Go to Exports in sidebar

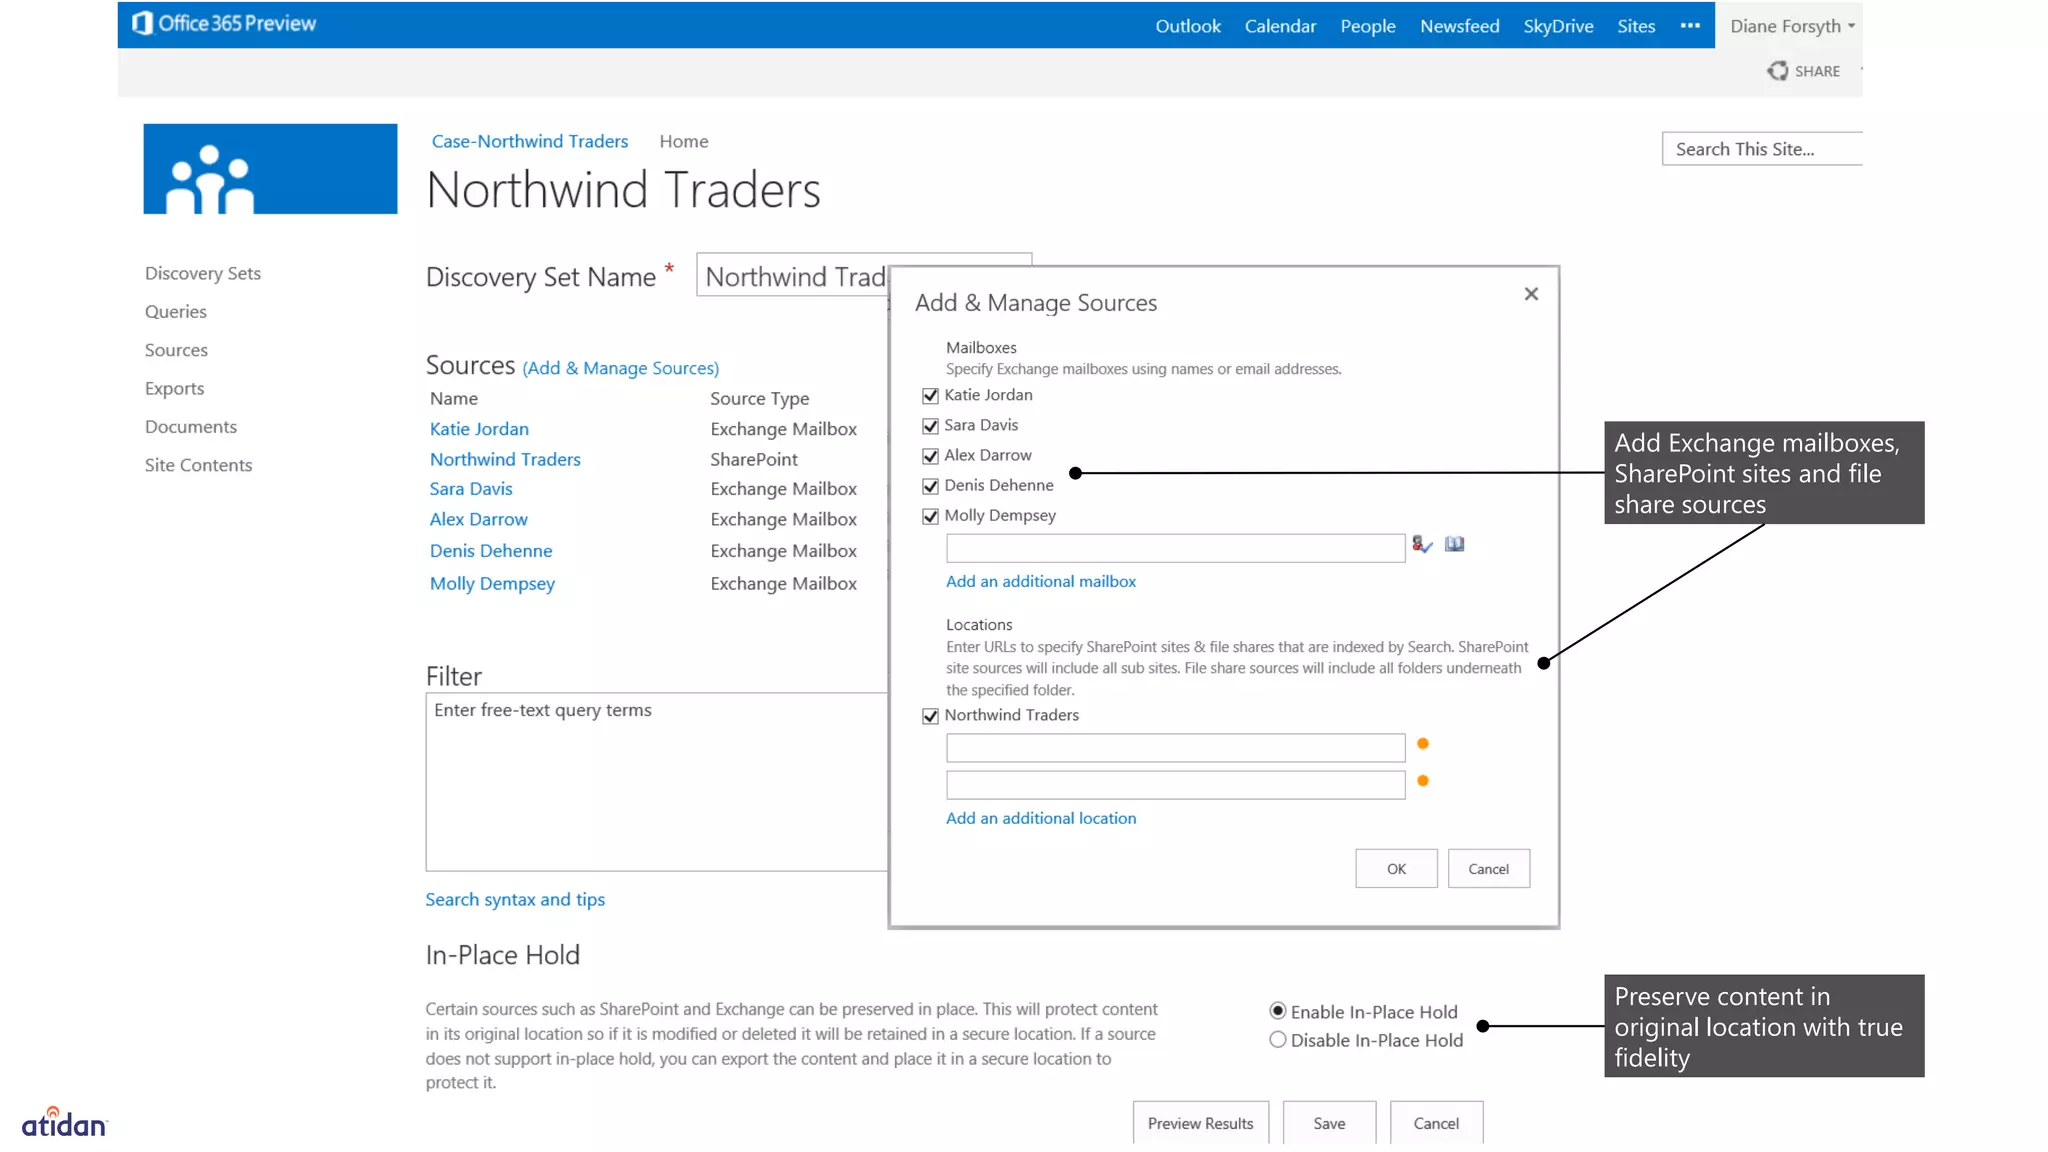tap(174, 388)
